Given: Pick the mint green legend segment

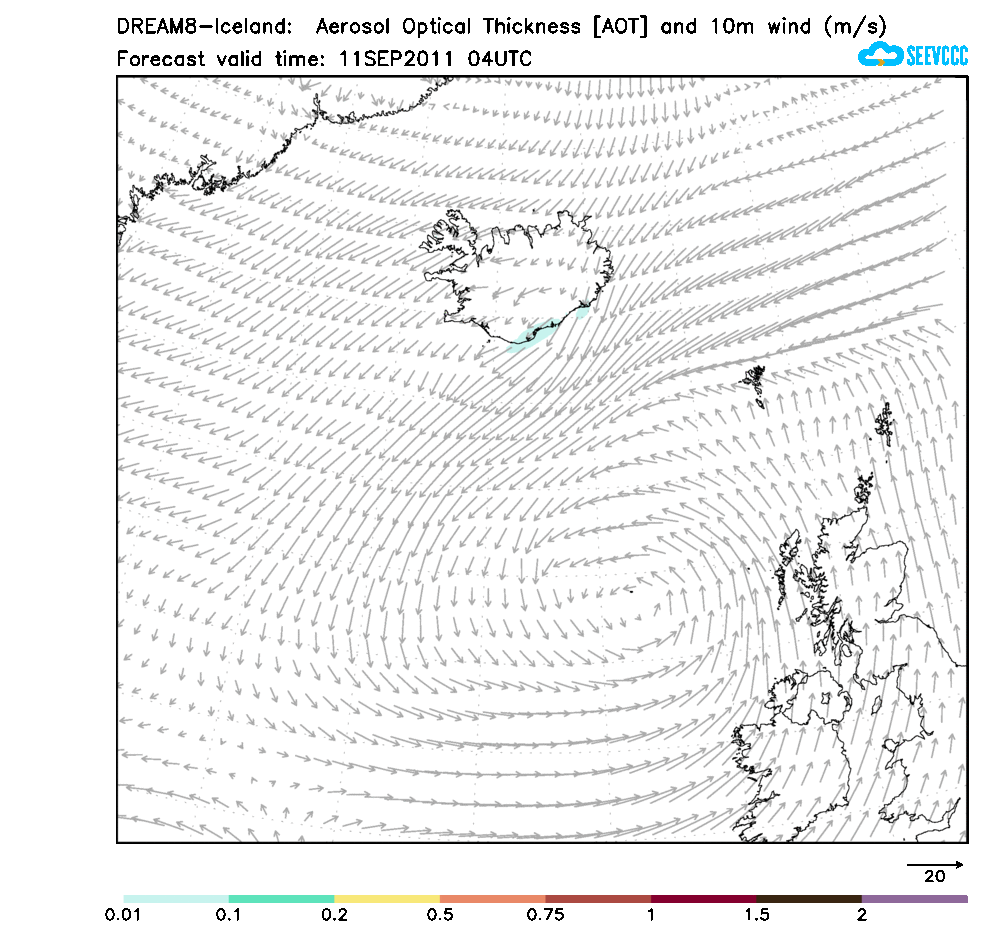Looking at the screenshot, I should 281,899.
